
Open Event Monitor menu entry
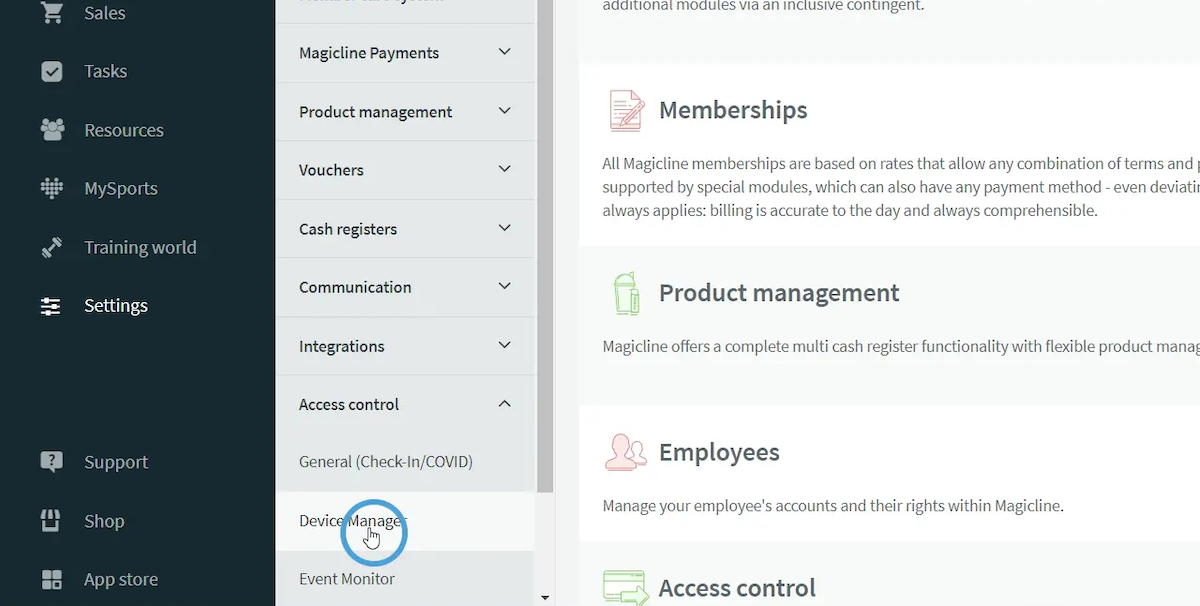click(346, 579)
